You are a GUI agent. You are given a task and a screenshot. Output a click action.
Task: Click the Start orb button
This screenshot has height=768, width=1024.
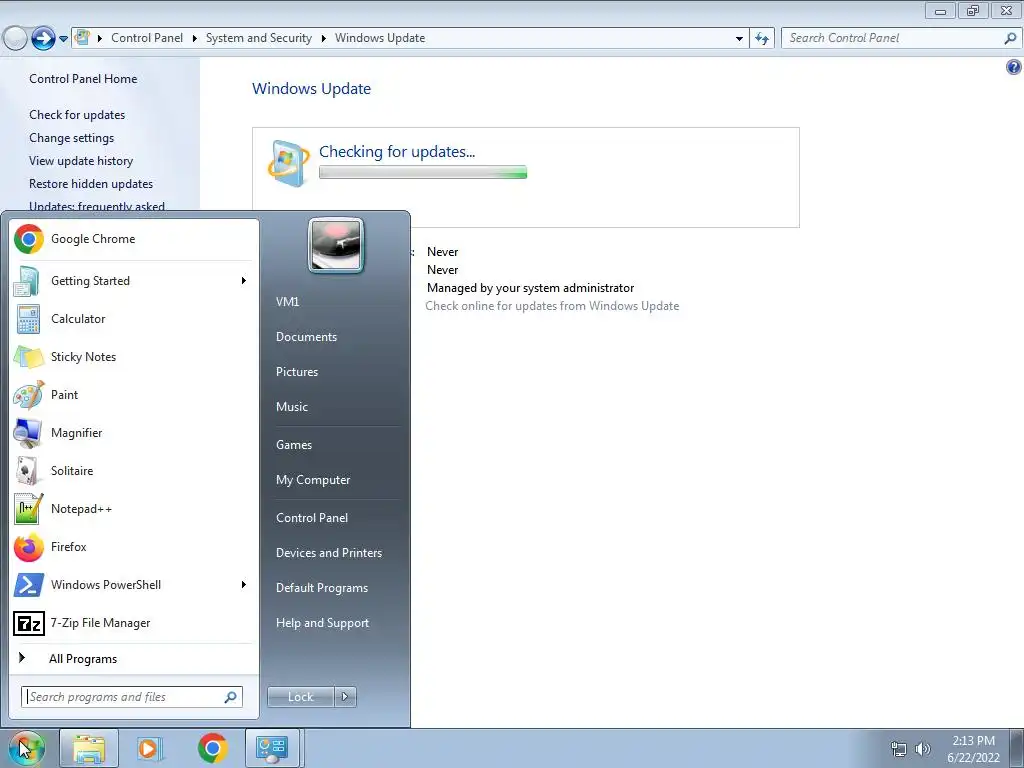click(26, 748)
